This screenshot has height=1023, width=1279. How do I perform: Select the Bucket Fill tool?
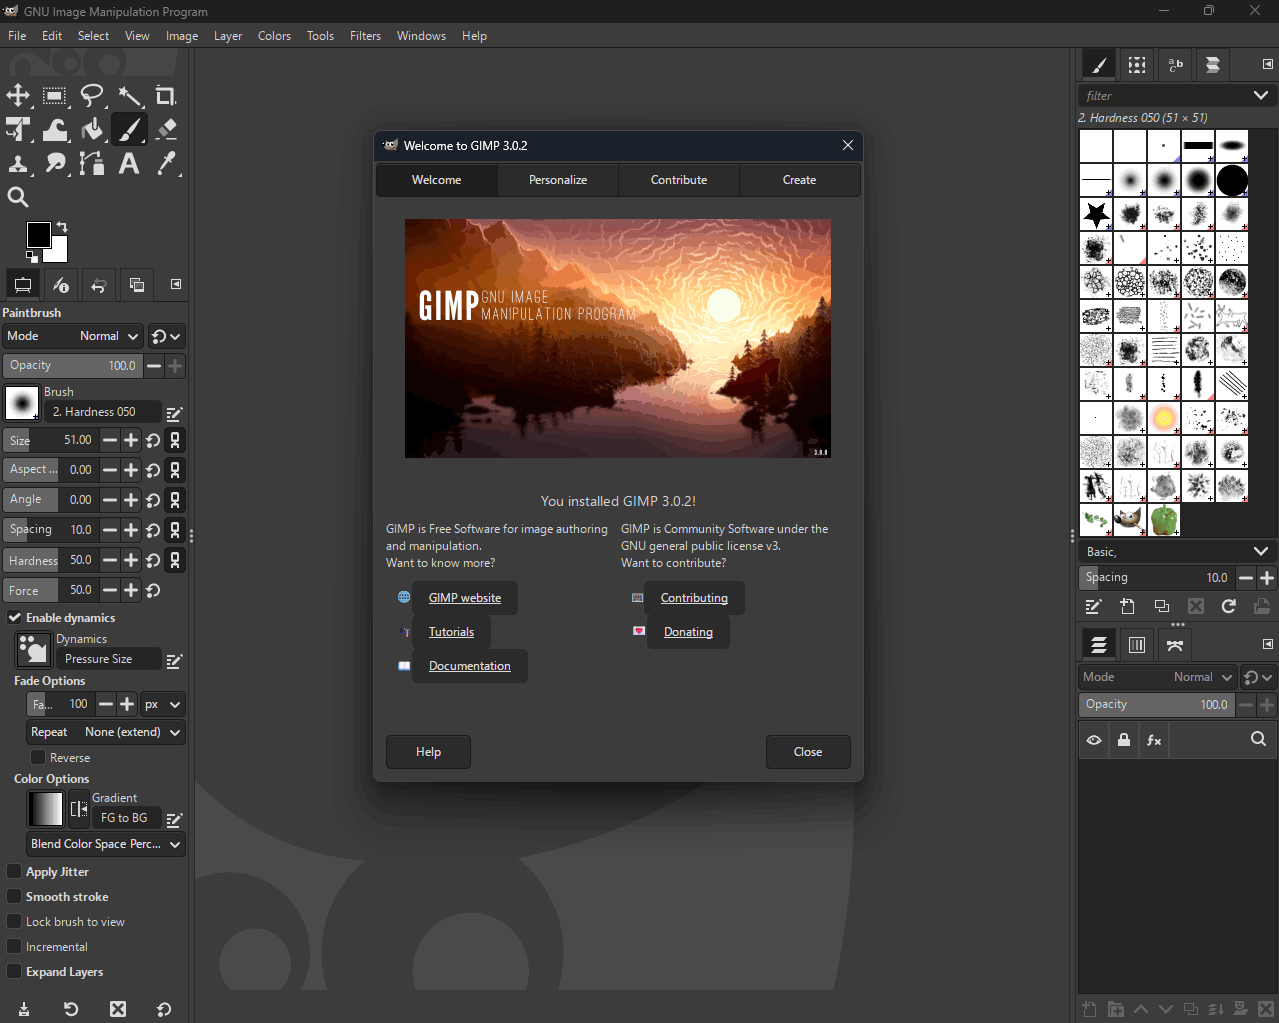[92, 129]
